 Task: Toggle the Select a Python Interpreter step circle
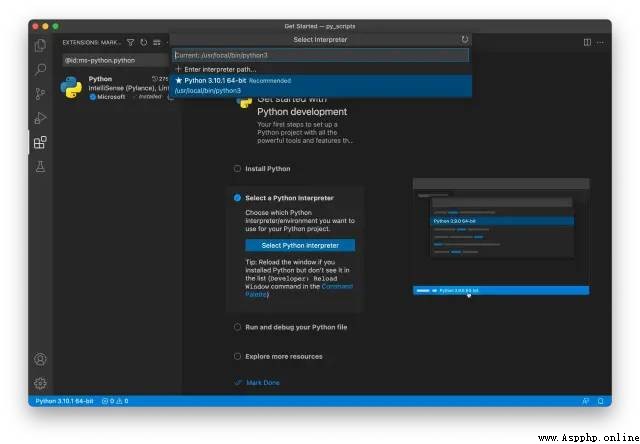pyautogui.click(x=237, y=198)
